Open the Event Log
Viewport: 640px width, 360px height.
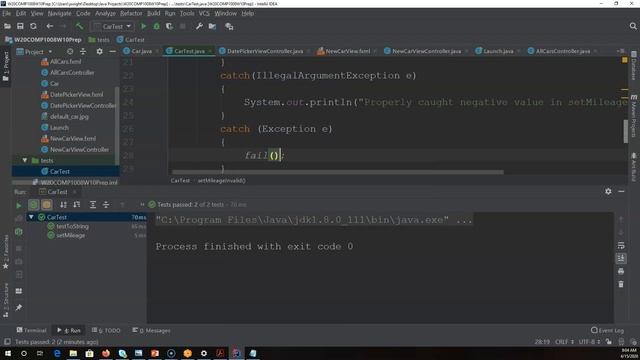tap(607, 330)
